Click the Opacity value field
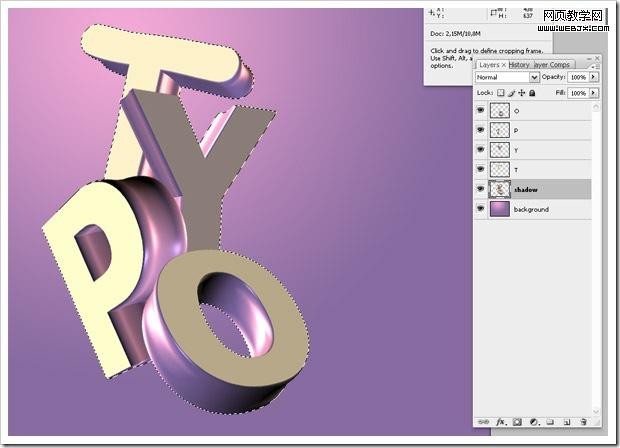Screen dimensions: 620x448 578,77
